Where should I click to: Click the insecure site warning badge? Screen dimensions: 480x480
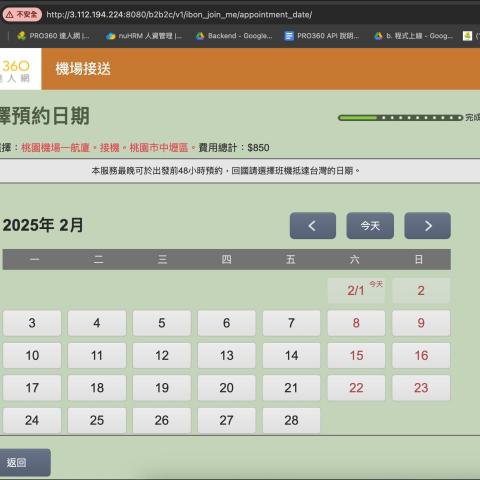(22, 14)
